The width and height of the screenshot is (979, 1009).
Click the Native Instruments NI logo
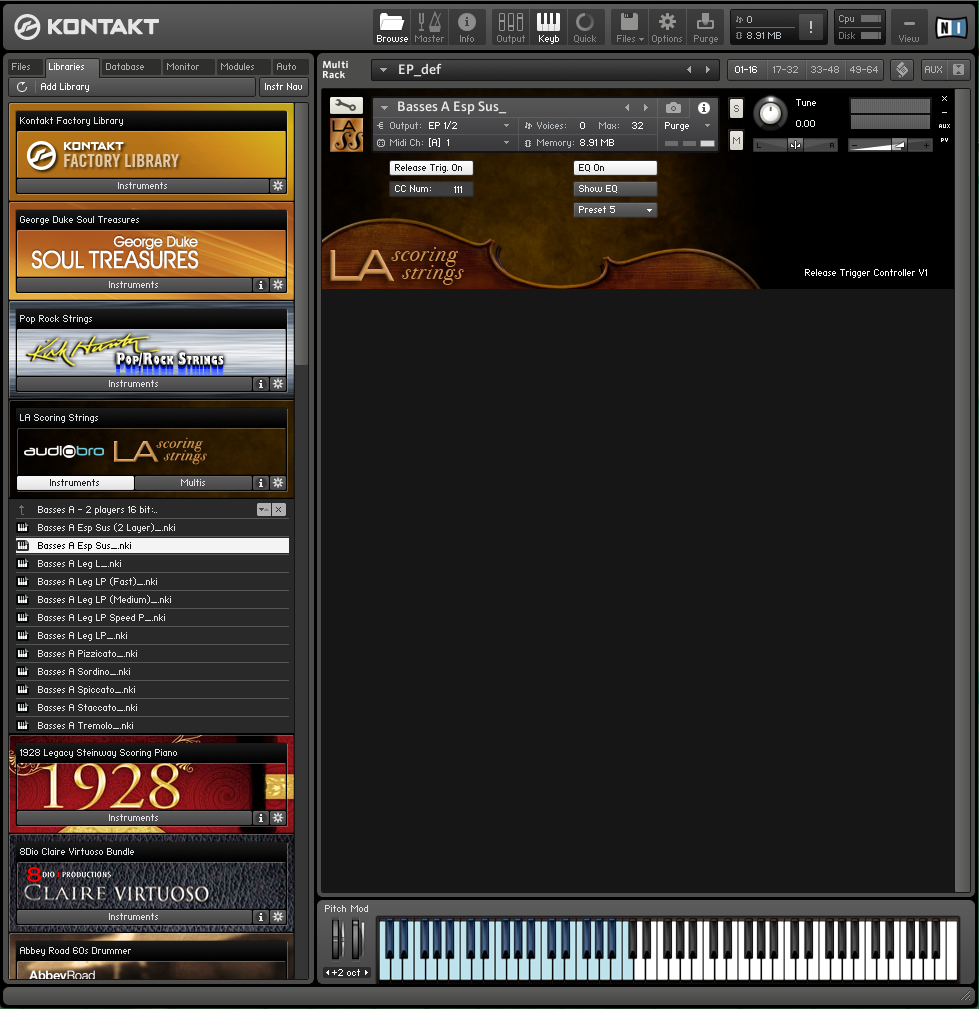(x=951, y=28)
